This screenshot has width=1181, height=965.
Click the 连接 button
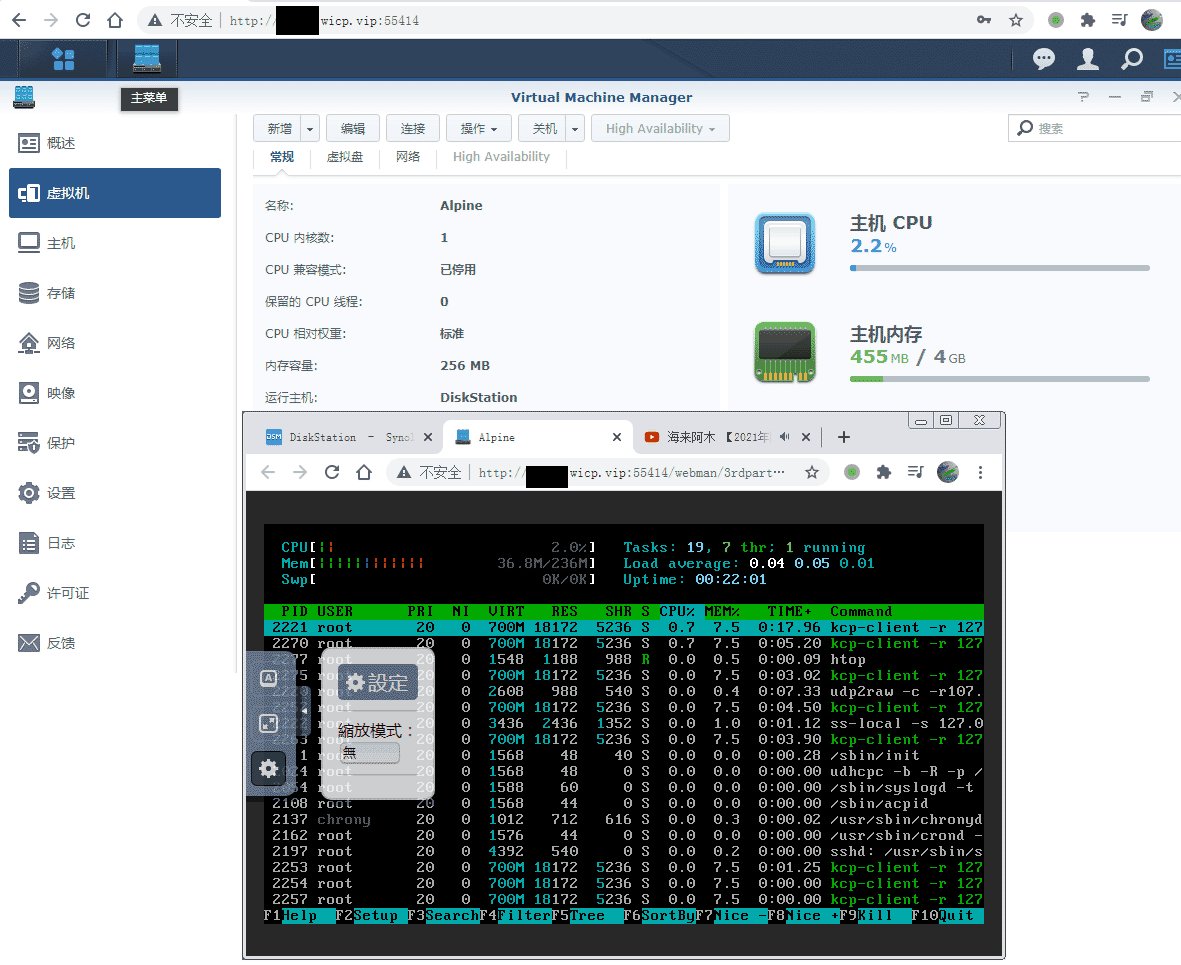413,129
